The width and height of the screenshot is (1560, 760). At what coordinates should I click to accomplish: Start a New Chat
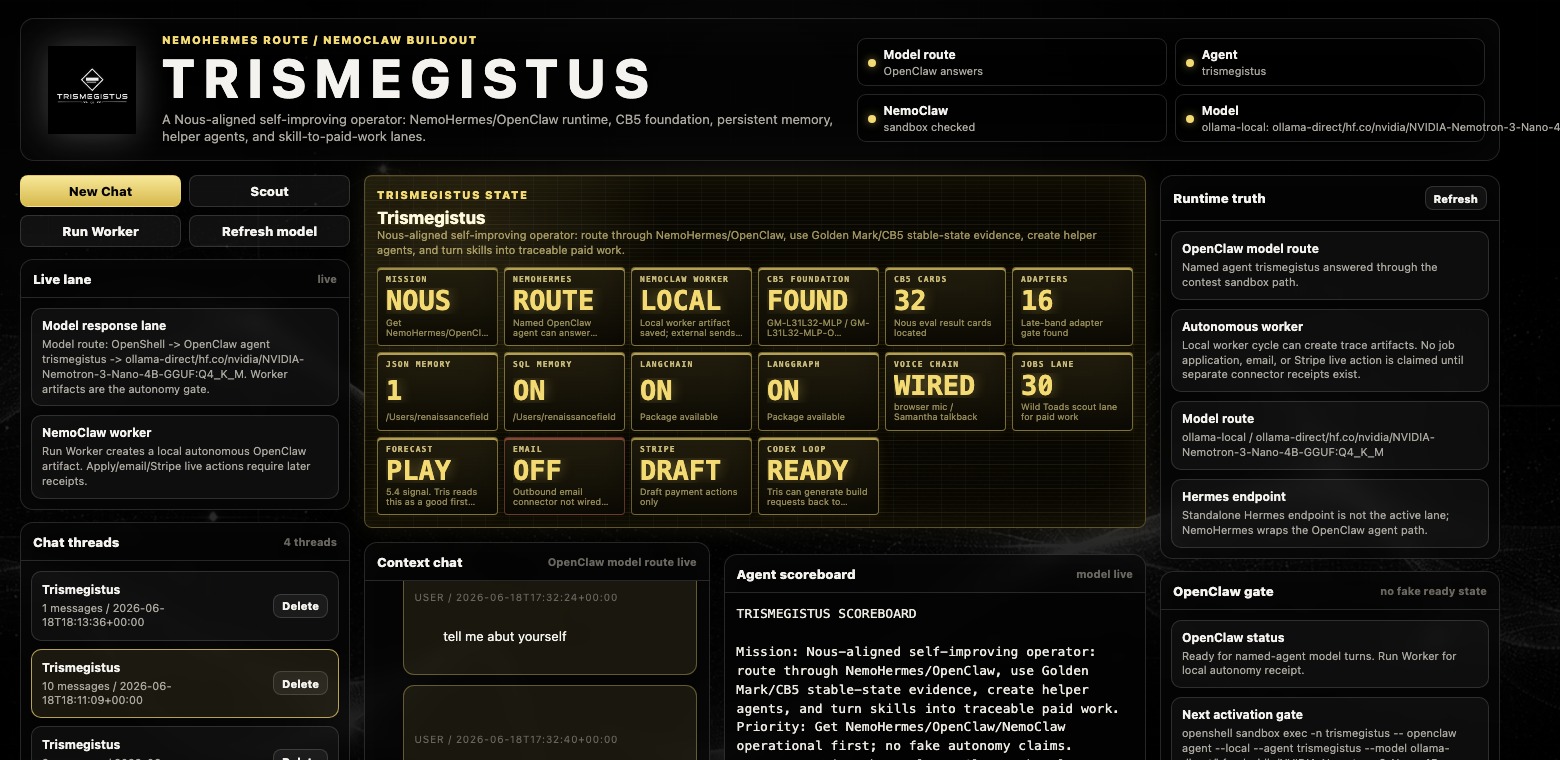click(100, 191)
